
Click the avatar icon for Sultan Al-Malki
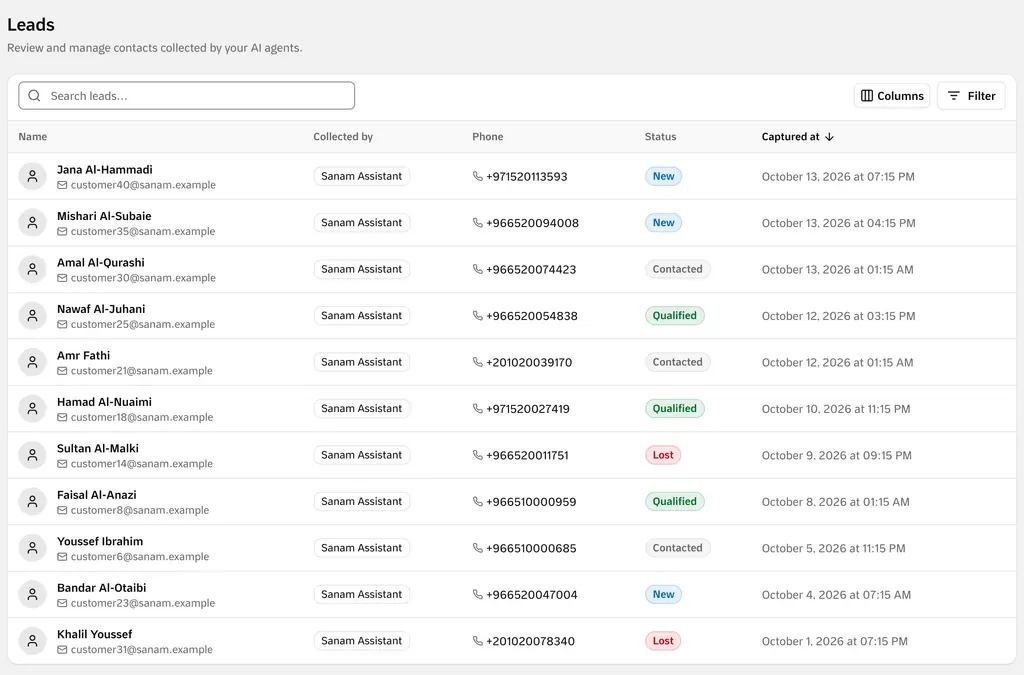tap(32, 455)
